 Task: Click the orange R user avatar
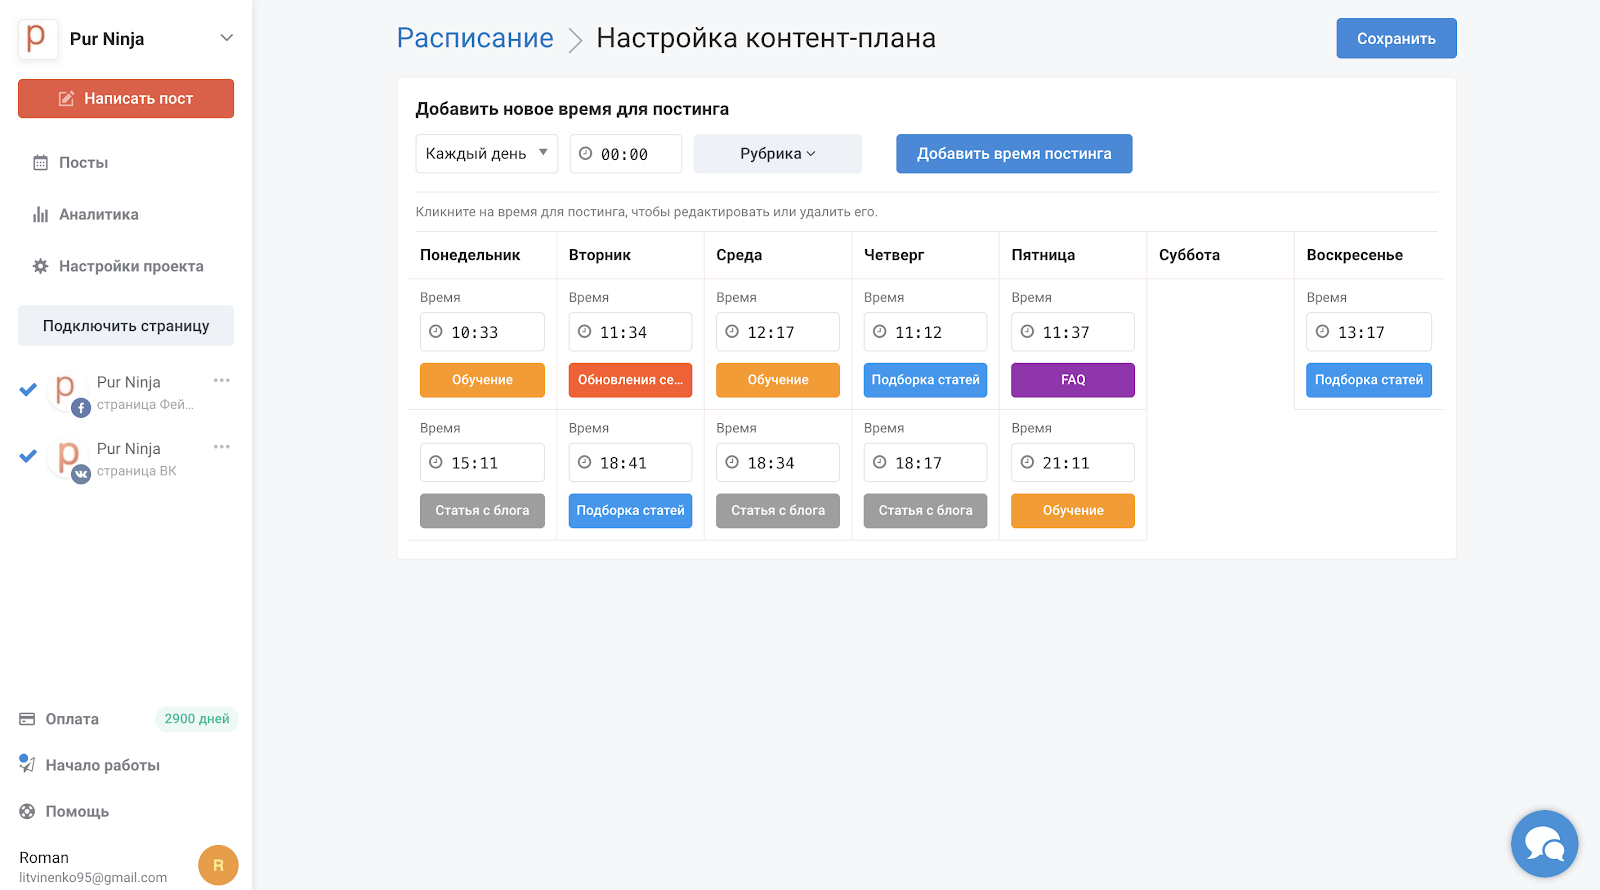(218, 865)
